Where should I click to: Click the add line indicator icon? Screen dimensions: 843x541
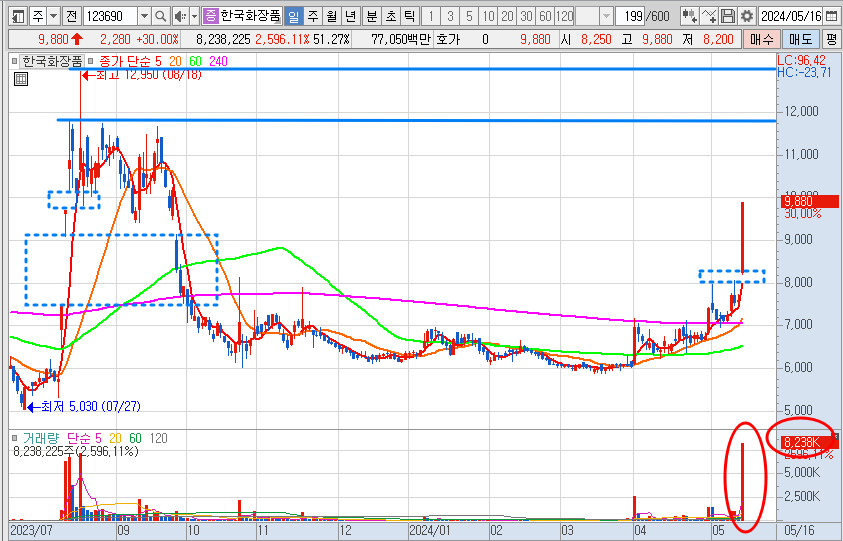pyautogui.click(x=709, y=16)
